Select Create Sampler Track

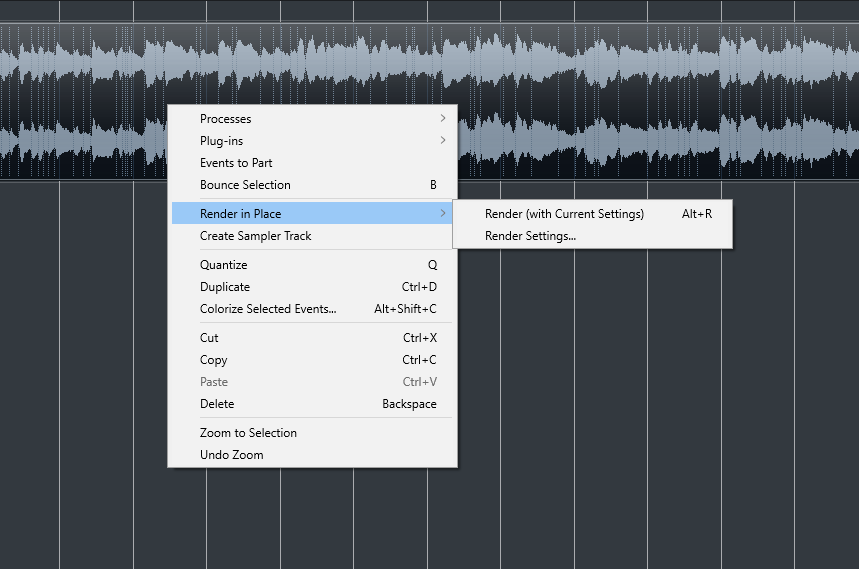pyautogui.click(x=256, y=236)
